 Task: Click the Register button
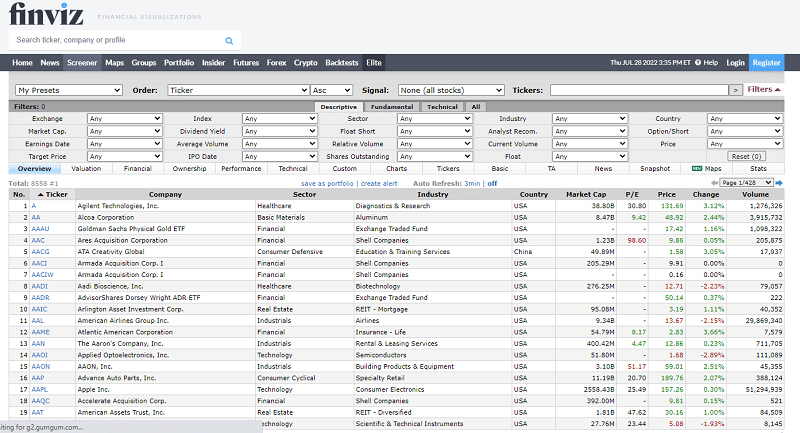[766, 63]
